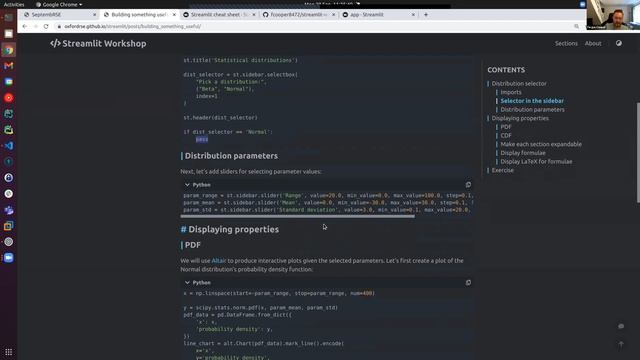Open the red YouTube Music dock icon

pyautogui.click(x=9, y=98)
